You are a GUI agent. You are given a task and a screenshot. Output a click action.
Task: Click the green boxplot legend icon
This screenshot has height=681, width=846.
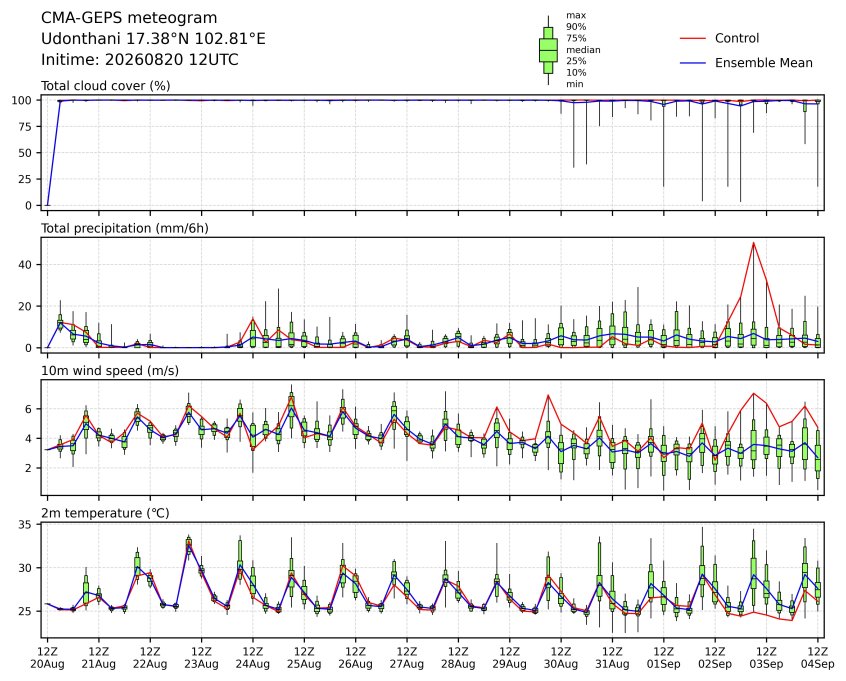point(548,50)
